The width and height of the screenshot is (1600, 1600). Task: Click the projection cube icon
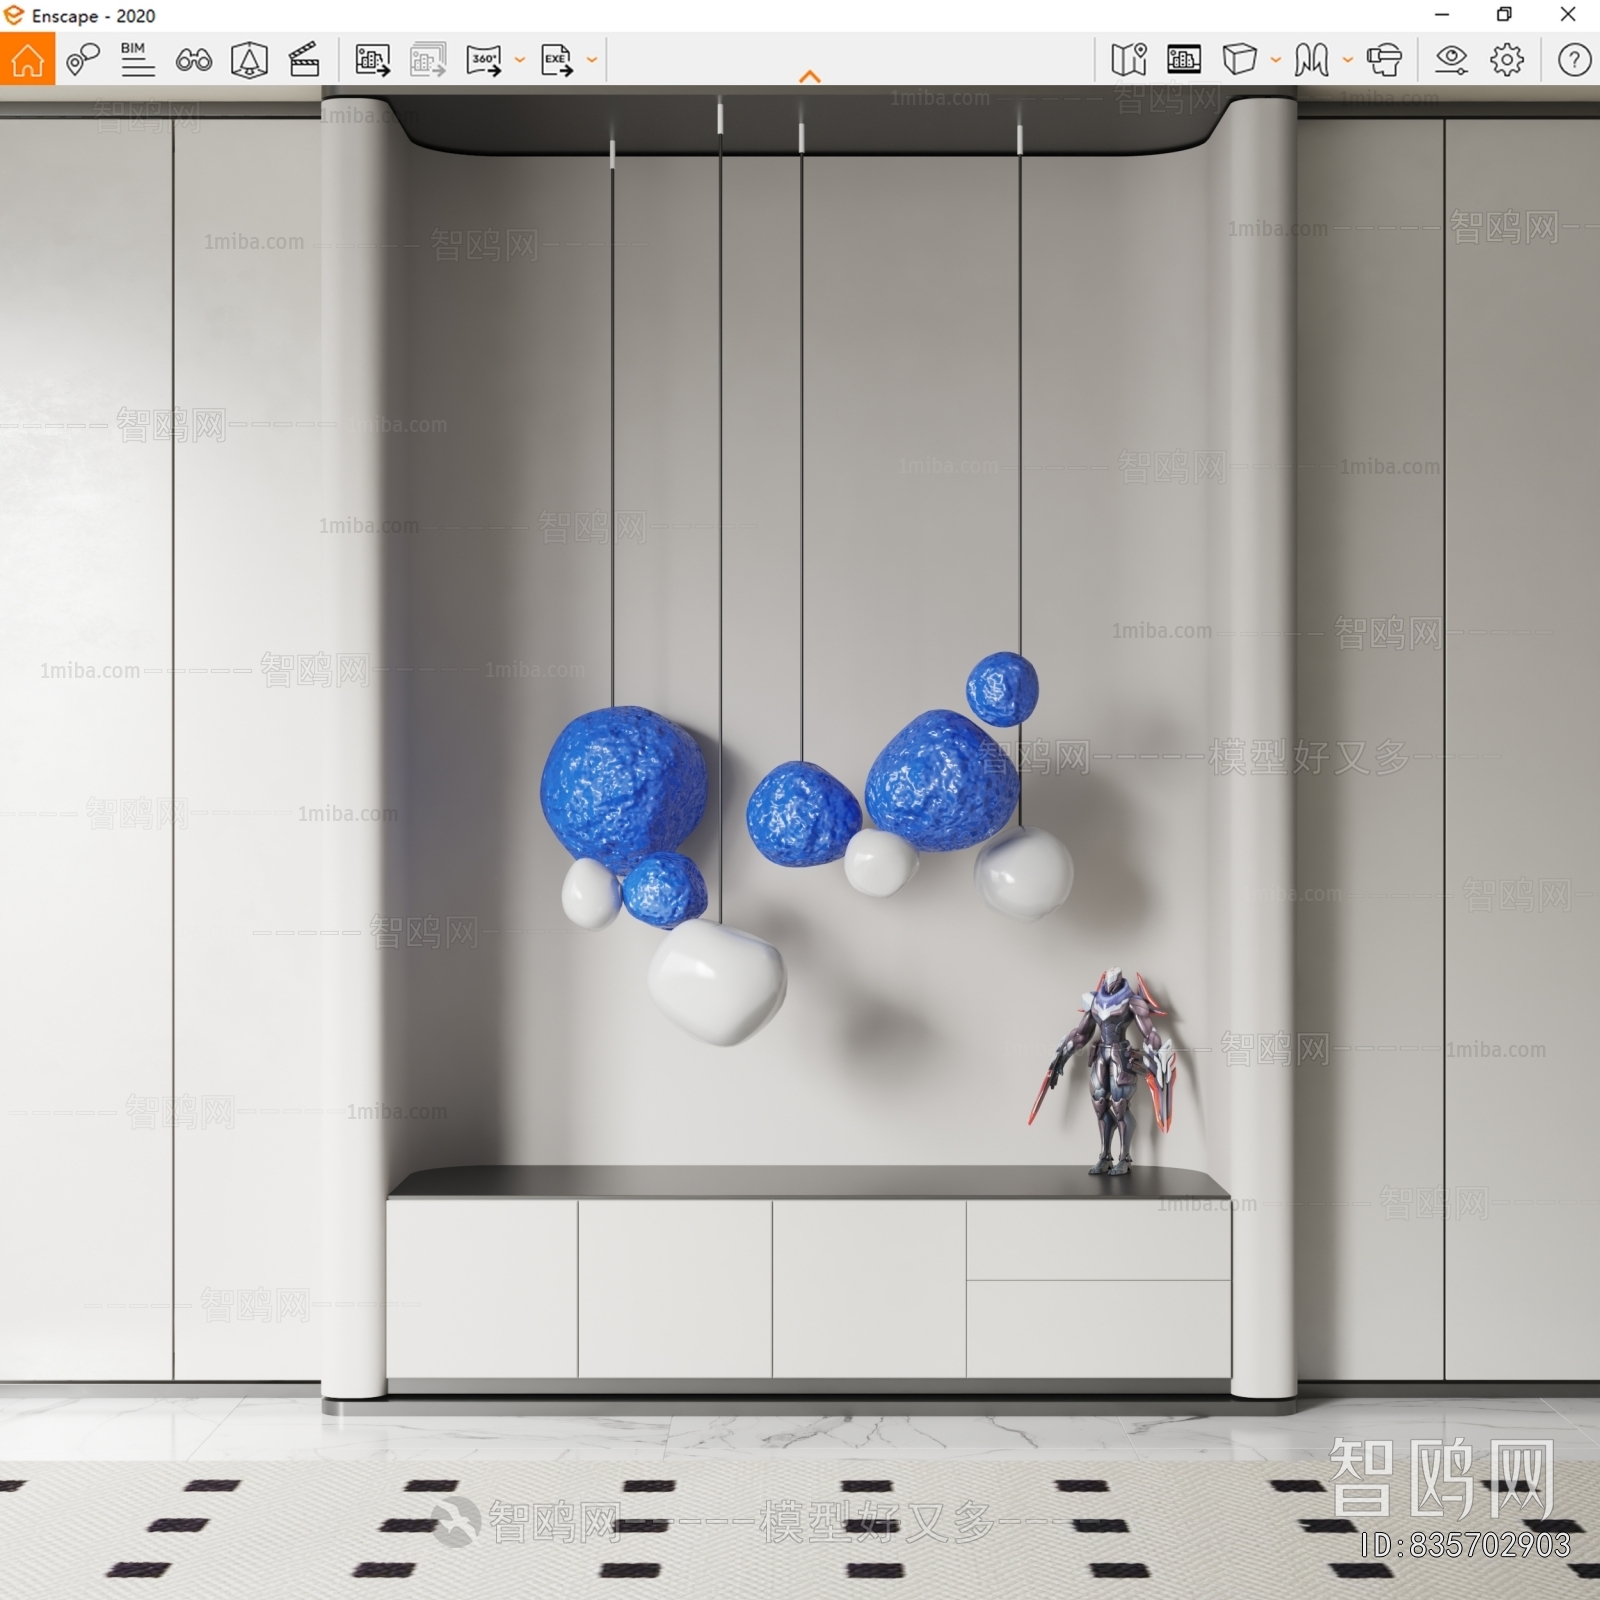tap(1239, 60)
